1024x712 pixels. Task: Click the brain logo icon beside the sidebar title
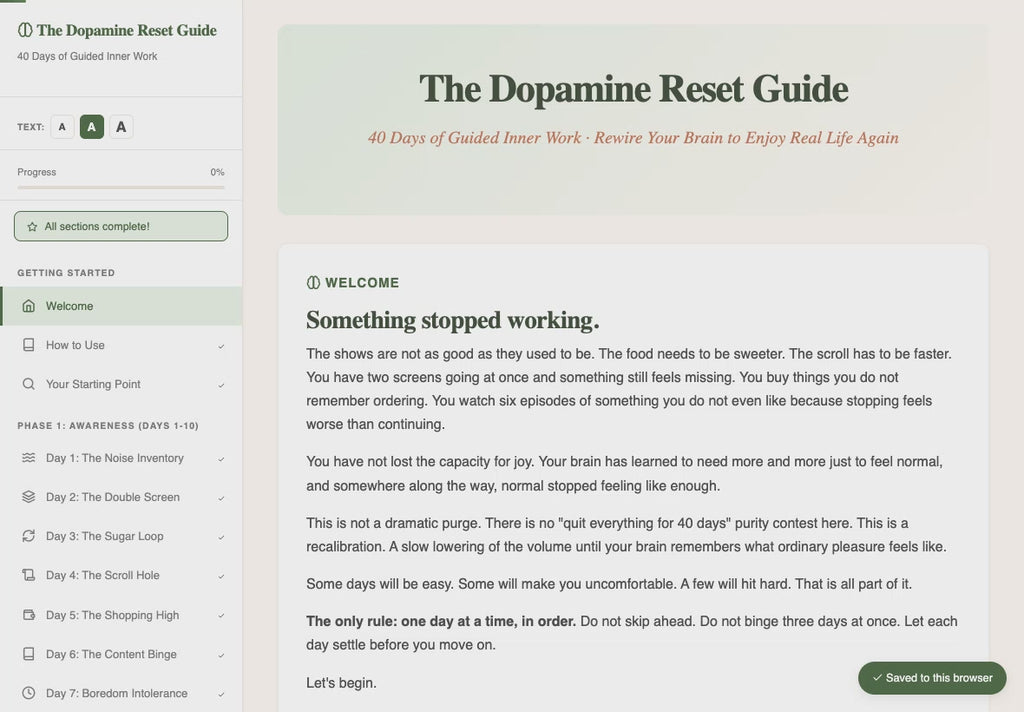point(25,30)
